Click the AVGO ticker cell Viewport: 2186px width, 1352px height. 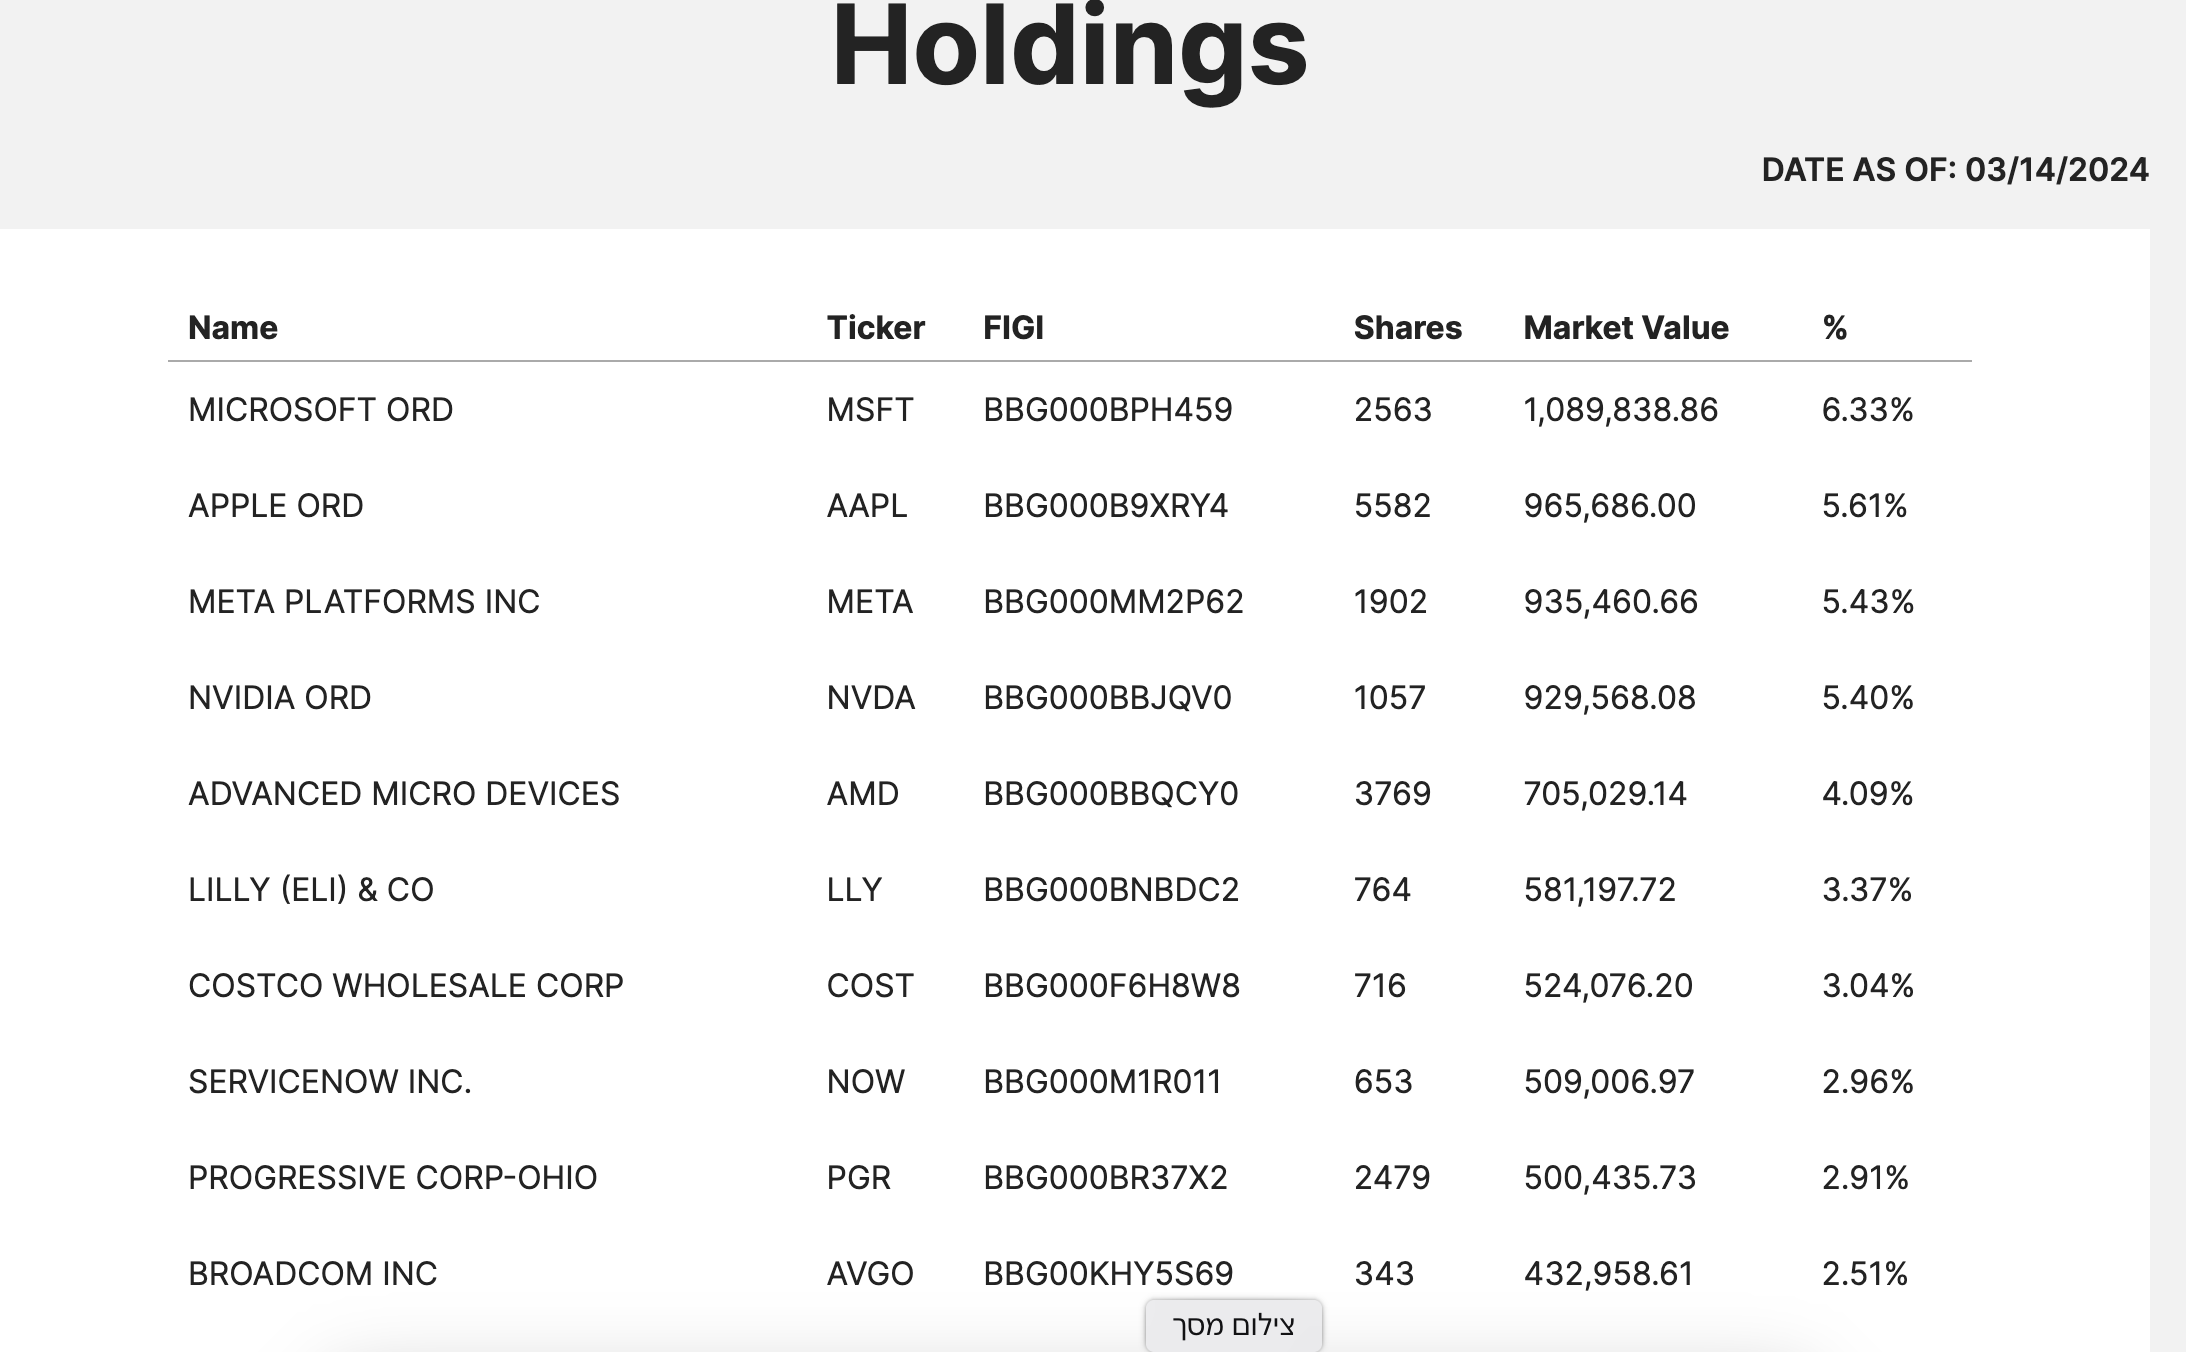[x=870, y=1274]
